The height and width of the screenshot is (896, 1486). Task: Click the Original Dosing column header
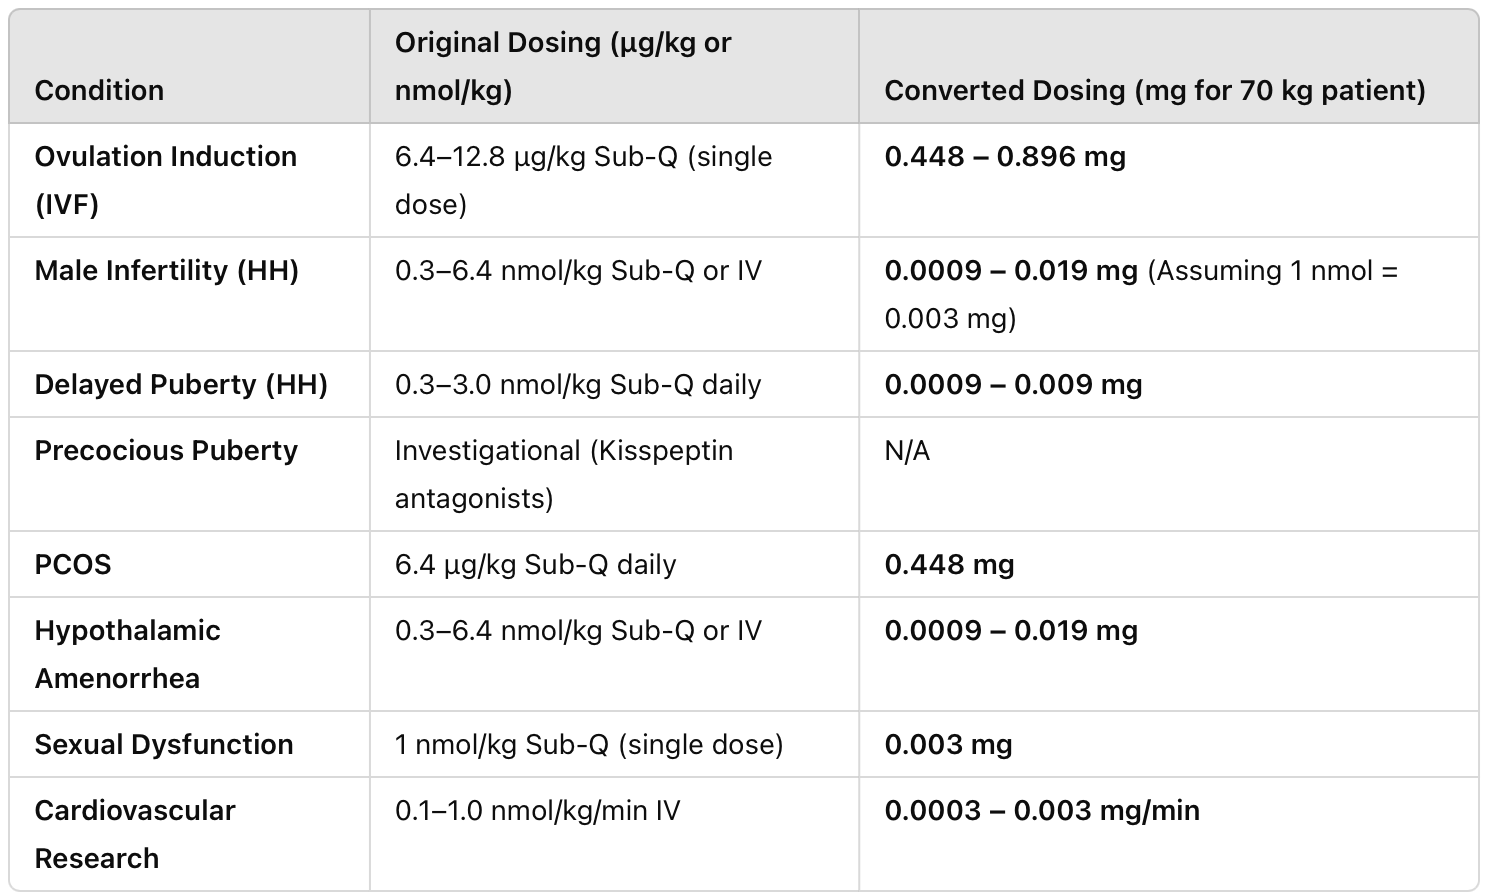(x=563, y=66)
